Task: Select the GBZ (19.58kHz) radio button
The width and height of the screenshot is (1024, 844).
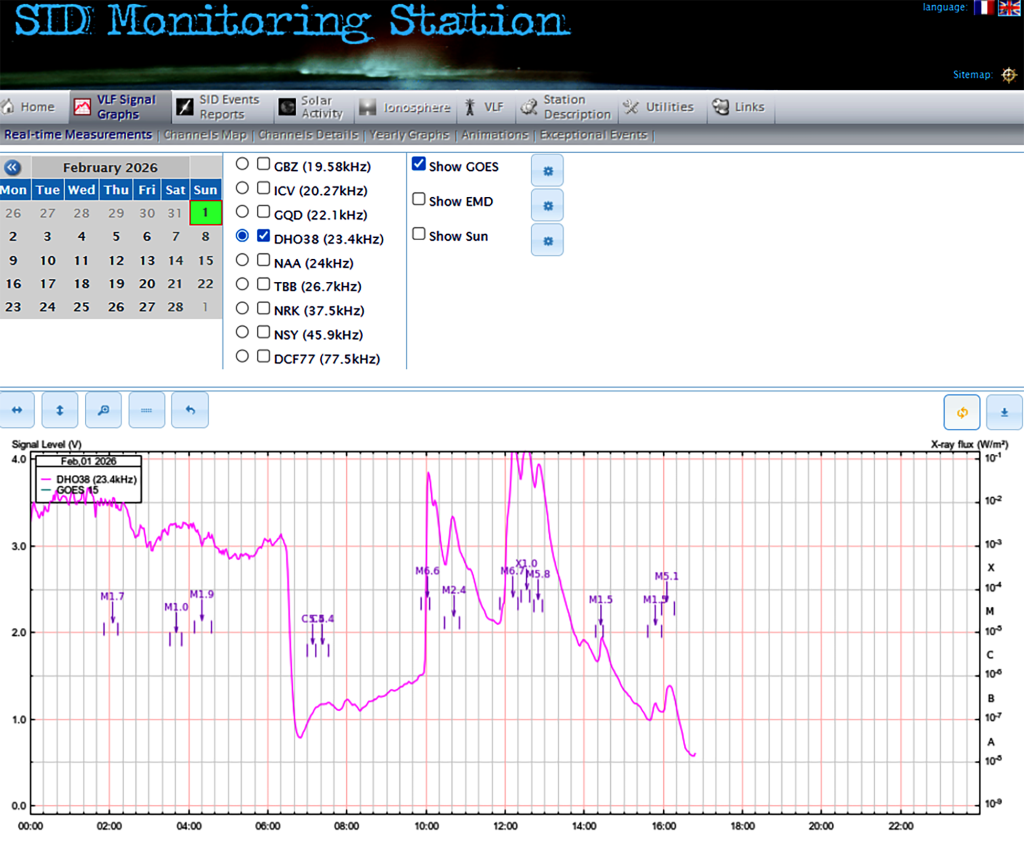Action: [x=242, y=164]
